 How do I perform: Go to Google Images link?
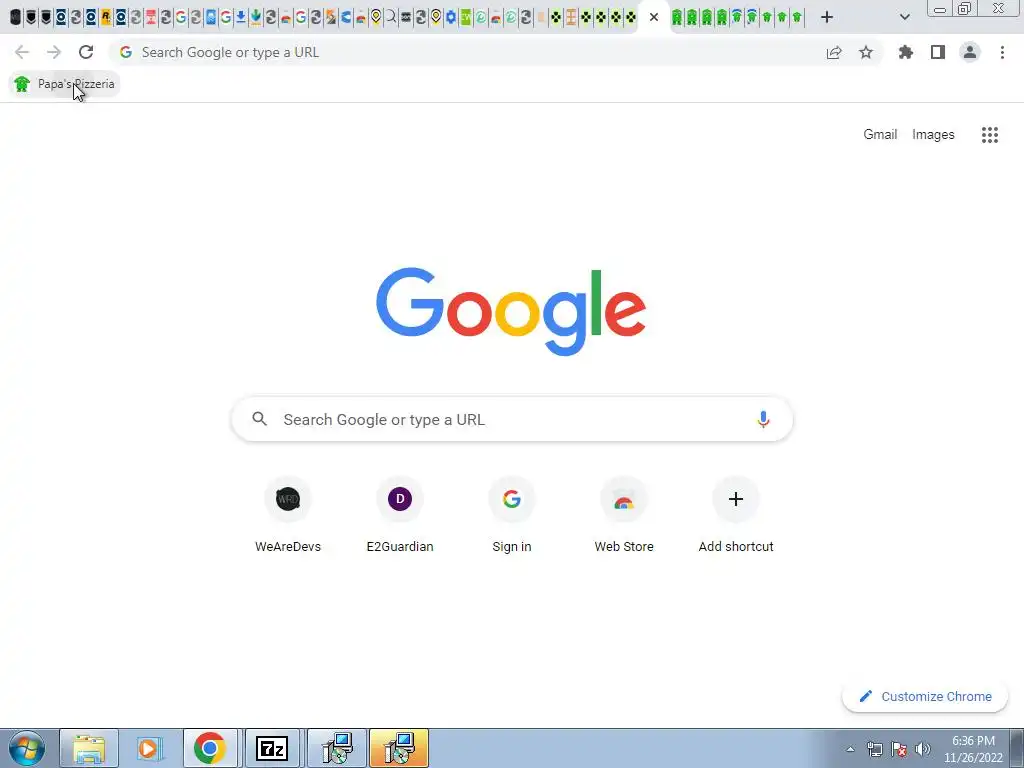(933, 135)
